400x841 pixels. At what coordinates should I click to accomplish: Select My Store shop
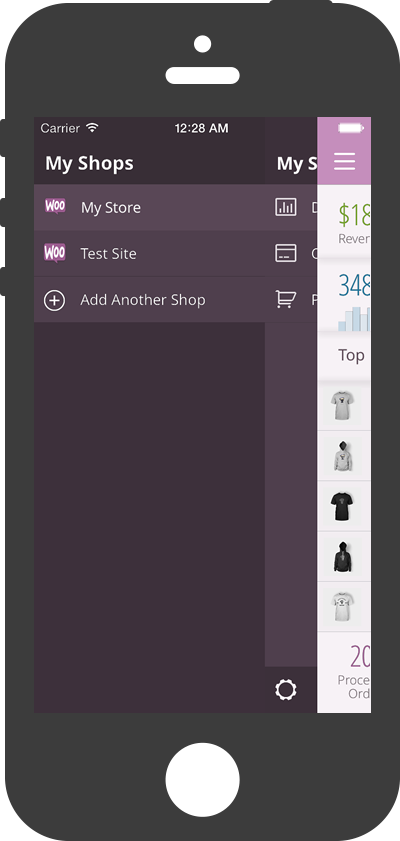click(x=176, y=208)
